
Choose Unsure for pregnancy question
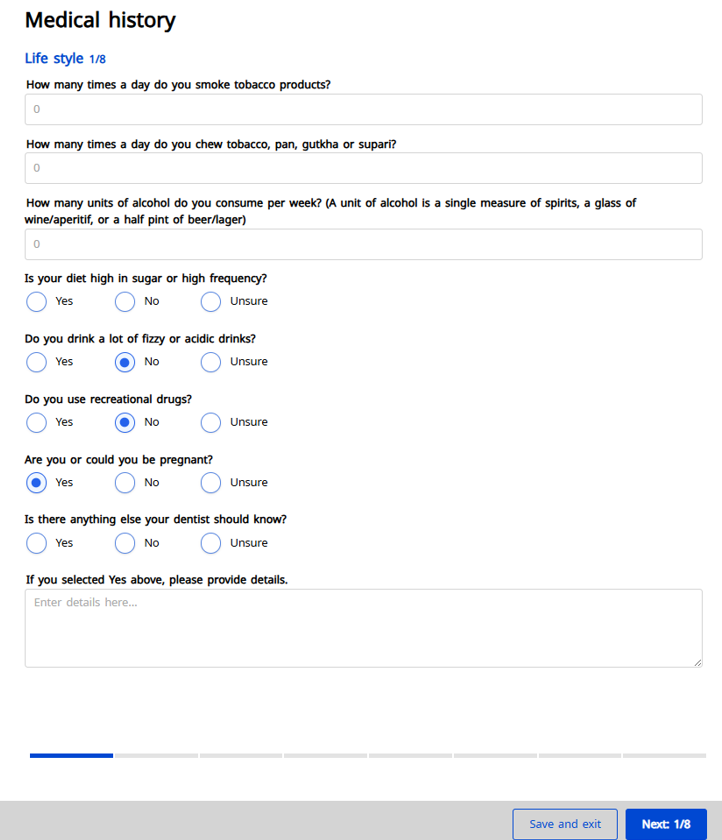pos(211,483)
